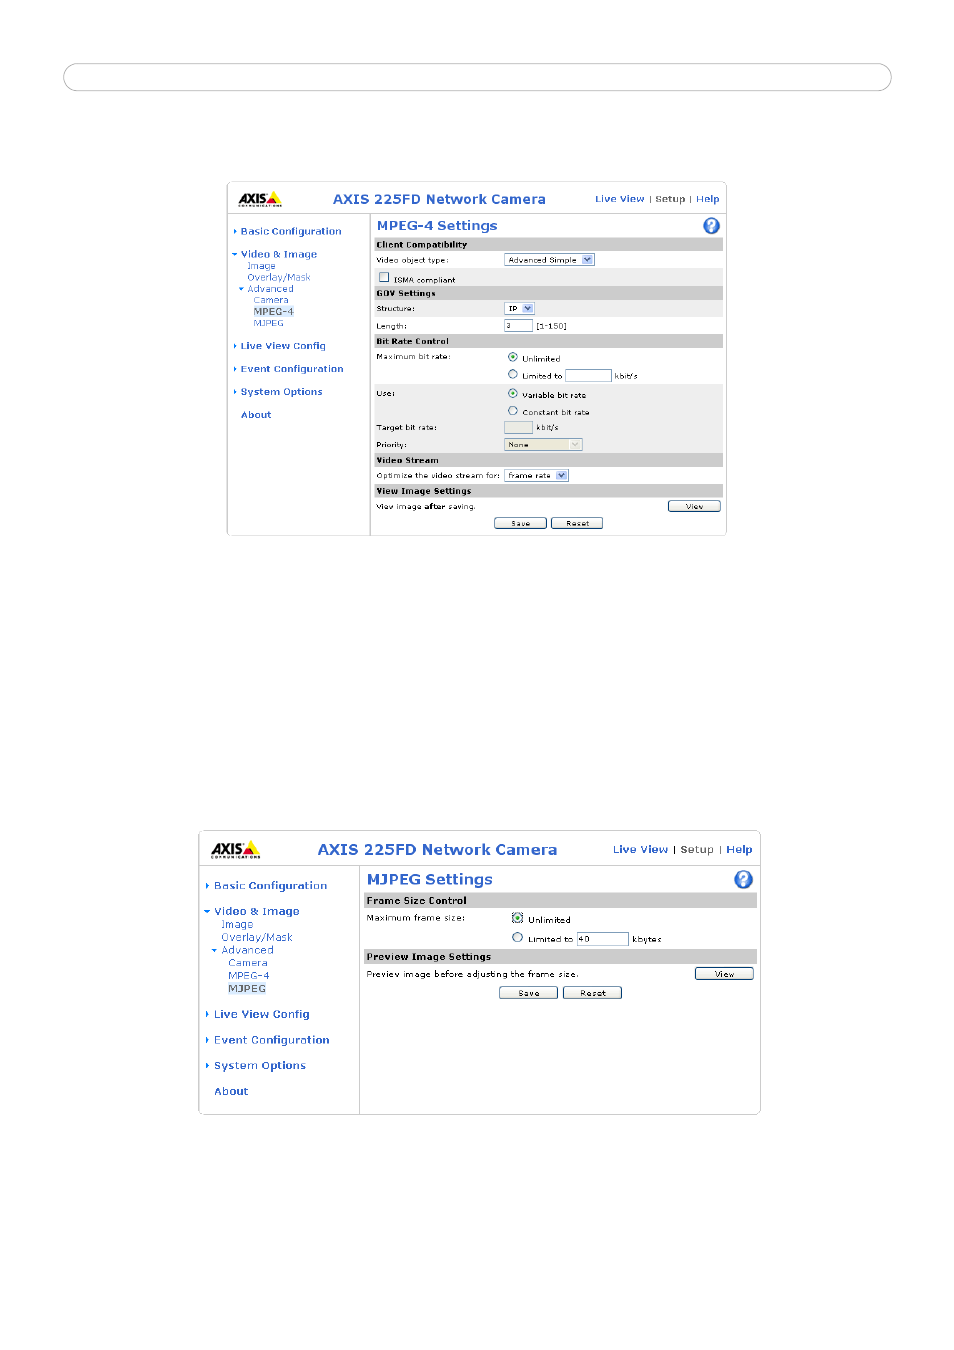Open Camera in the MJPEG page sidebar

pyautogui.click(x=248, y=964)
